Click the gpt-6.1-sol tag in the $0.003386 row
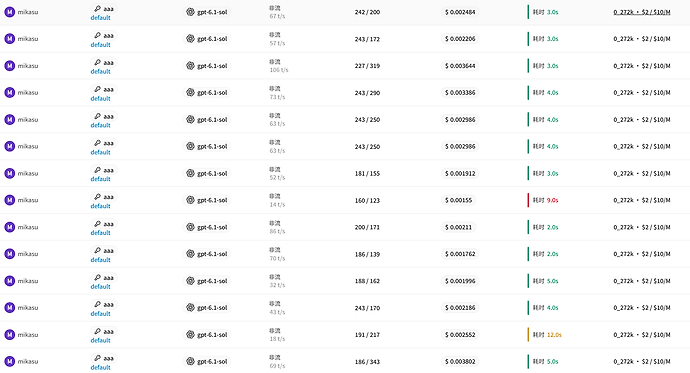This screenshot has width=690, height=373. tap(207, 93)
